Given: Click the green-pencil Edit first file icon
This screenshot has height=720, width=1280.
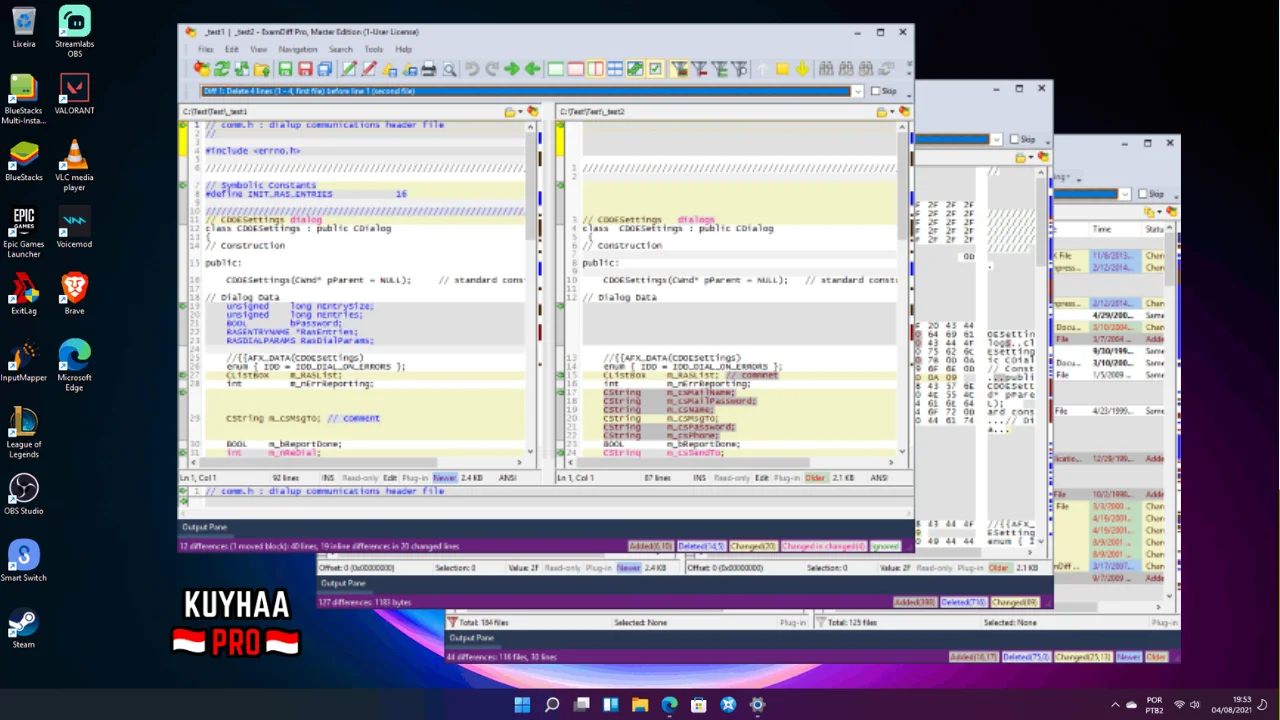Looking at the screenshot, I should click(349, 69).
